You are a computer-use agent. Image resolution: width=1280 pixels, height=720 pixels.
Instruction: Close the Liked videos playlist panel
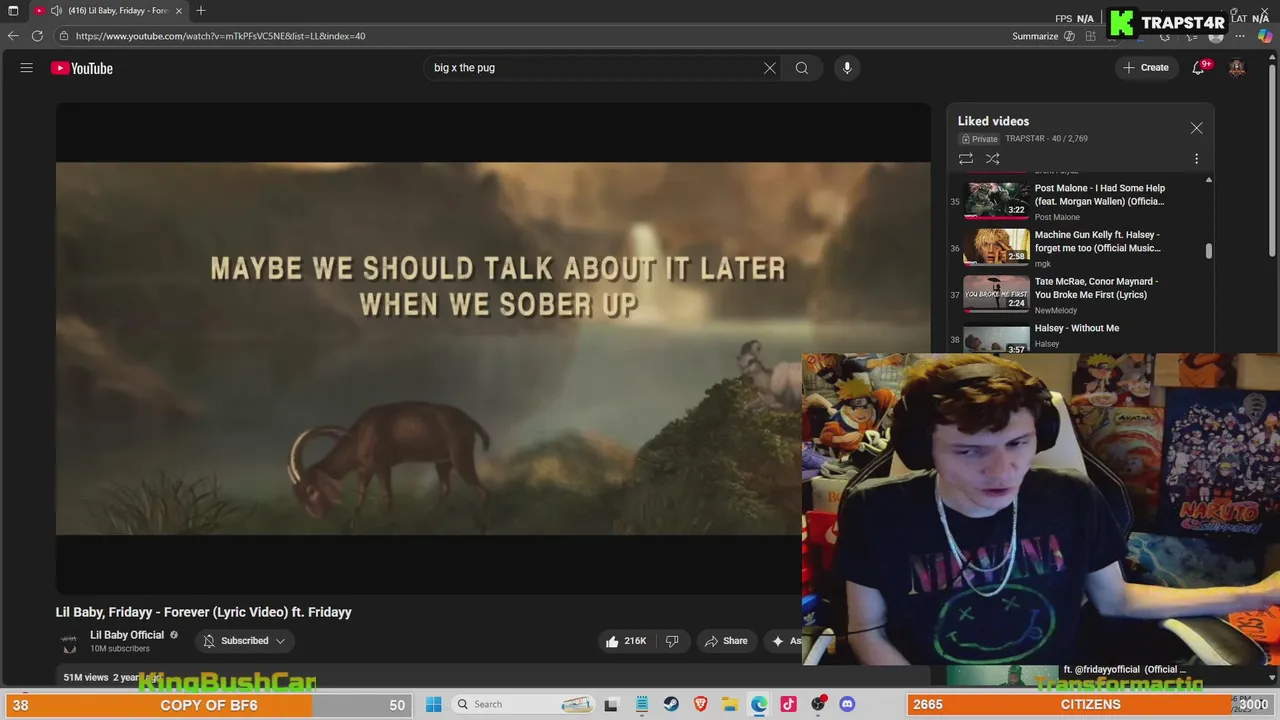click(1196, 128)
